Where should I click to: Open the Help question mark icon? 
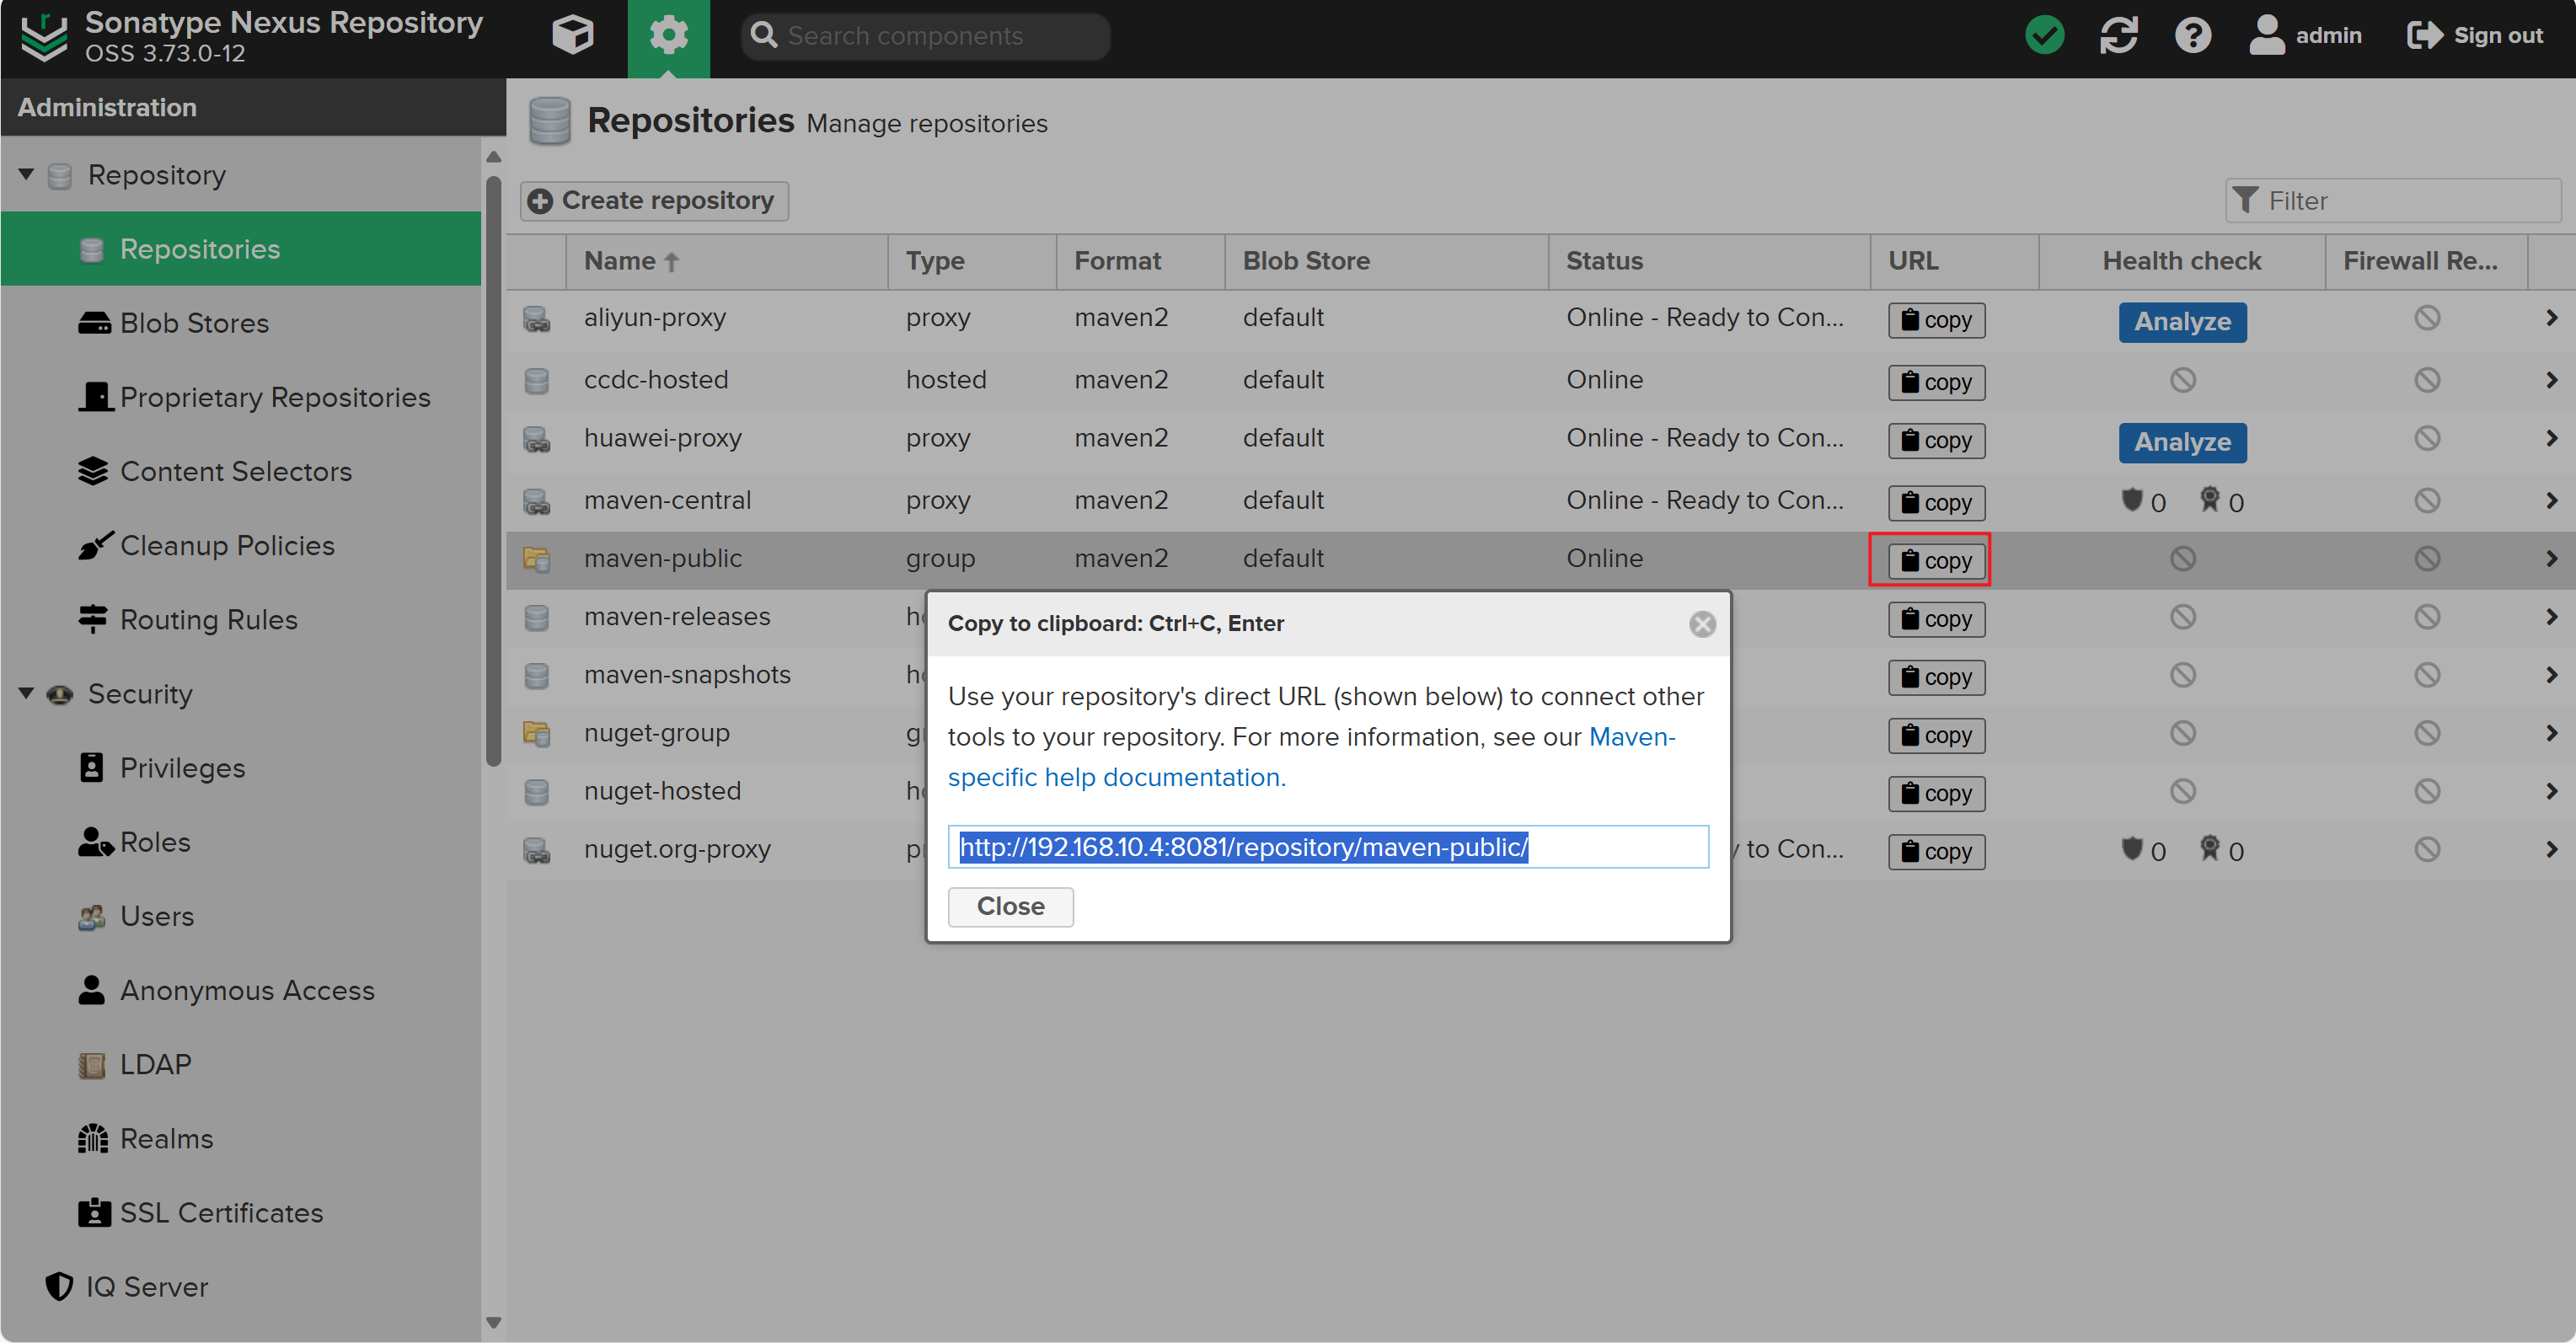pyautogui.click(x=2193, y=36)
